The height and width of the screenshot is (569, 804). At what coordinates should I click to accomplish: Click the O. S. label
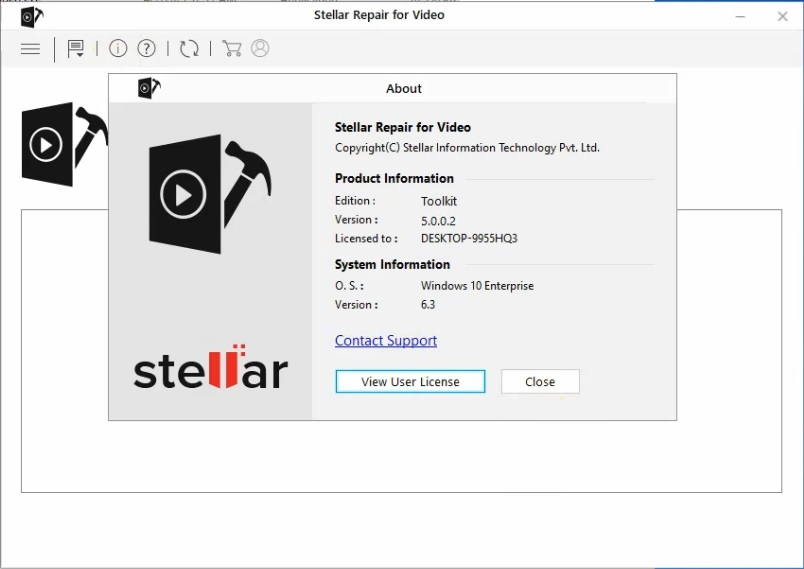click(x=349, y=286)
